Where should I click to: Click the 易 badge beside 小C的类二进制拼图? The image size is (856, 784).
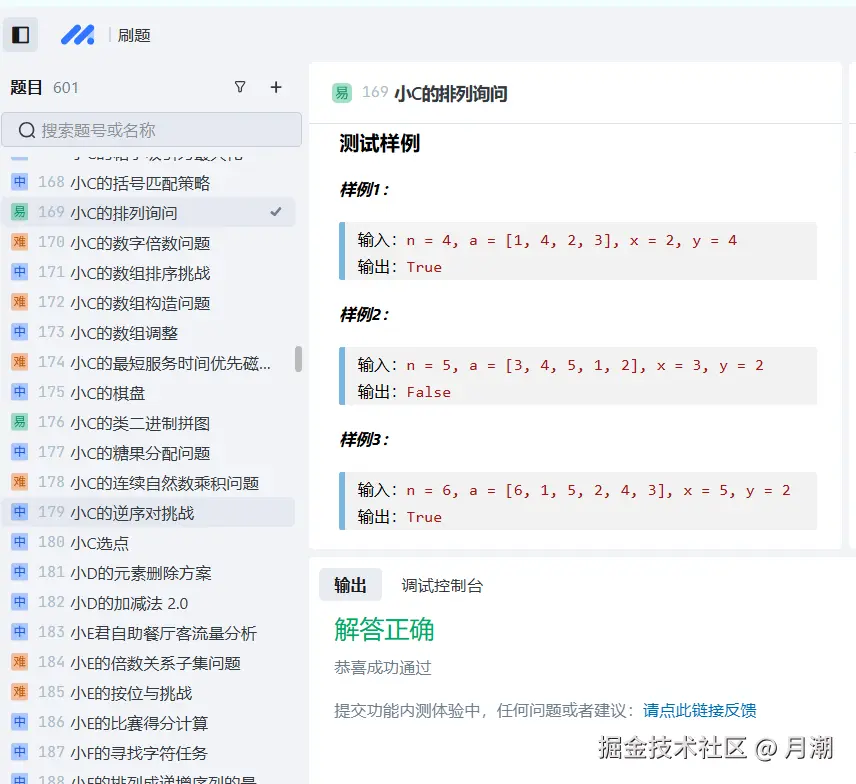[19, 422]
